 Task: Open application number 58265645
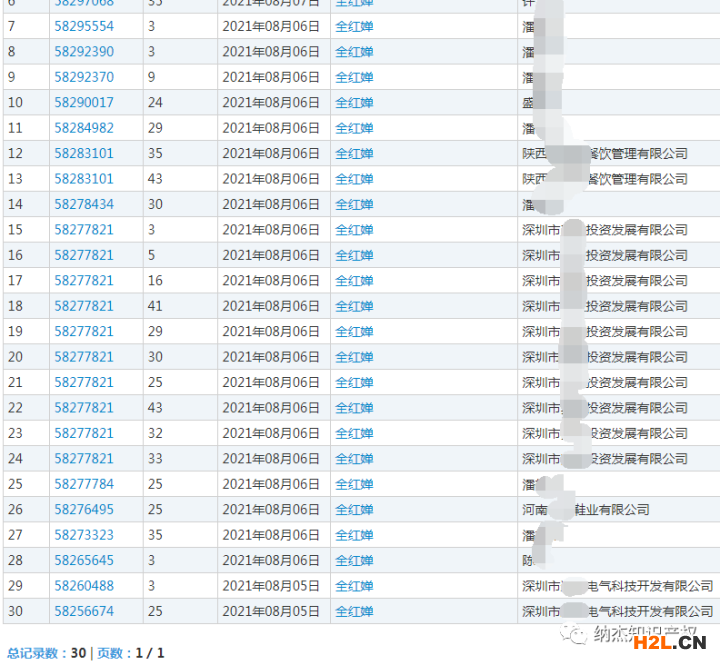pyautogui.click(x=84, y=560)
